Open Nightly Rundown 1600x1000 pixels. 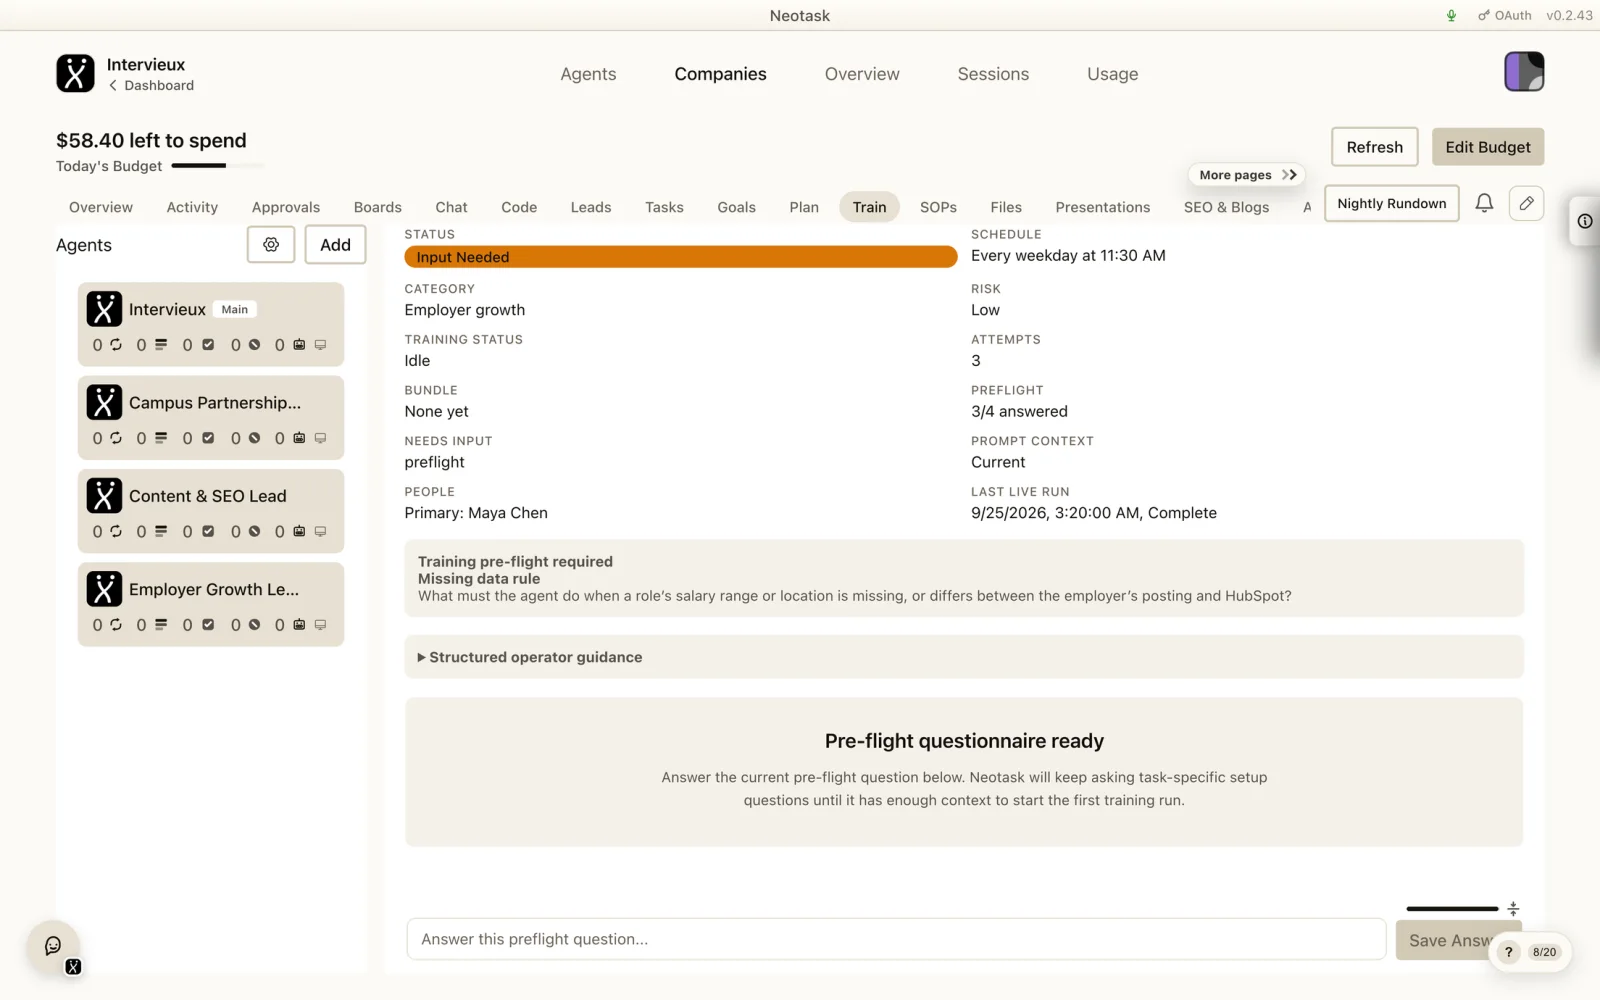point(1391,203)
